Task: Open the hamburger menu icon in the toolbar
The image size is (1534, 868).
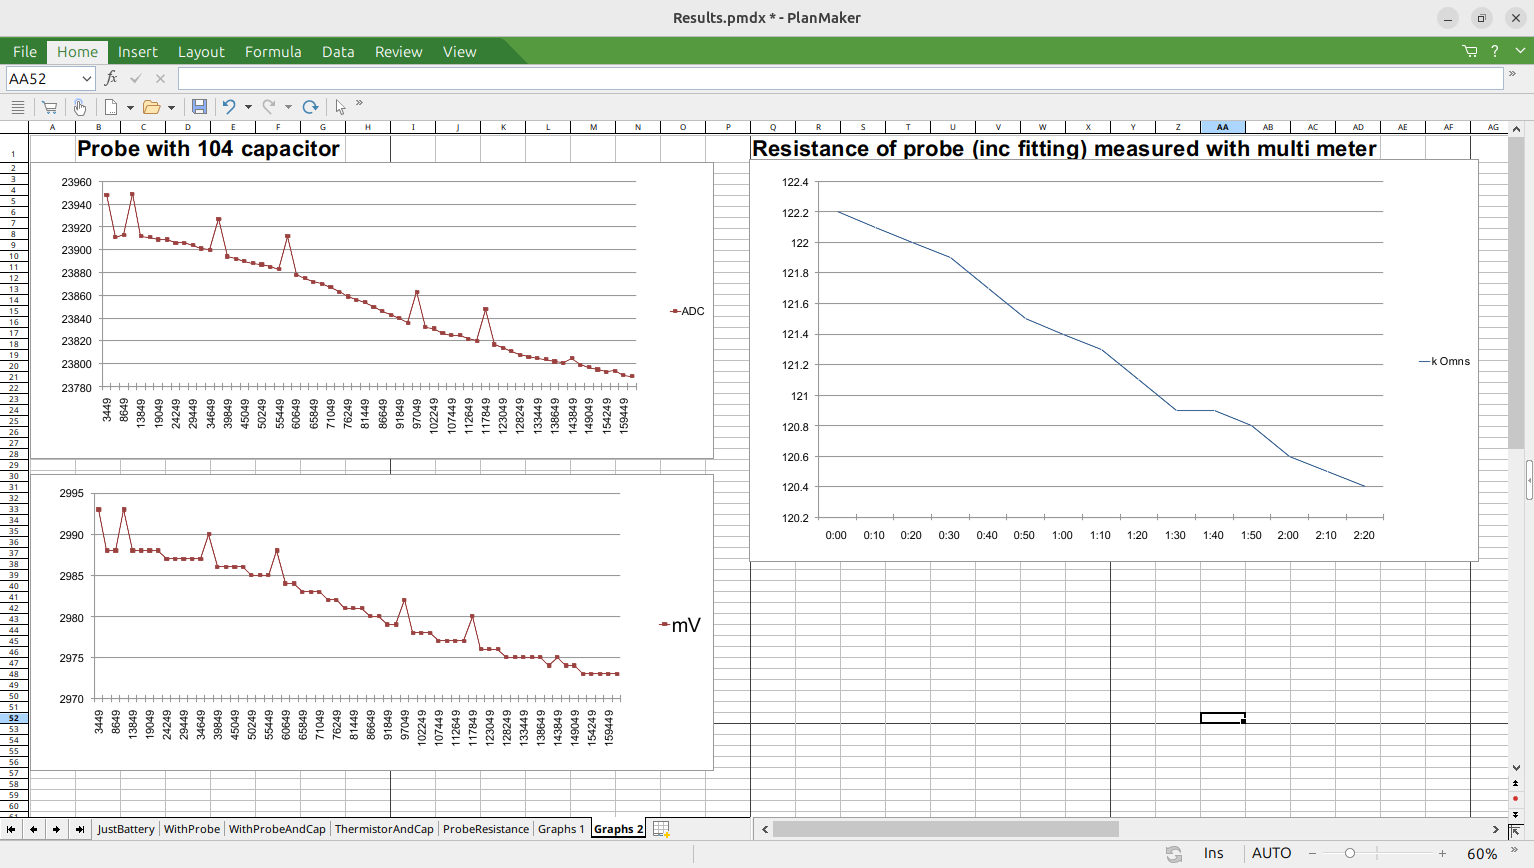Action: pyautogui.click(x=17, y=107)
